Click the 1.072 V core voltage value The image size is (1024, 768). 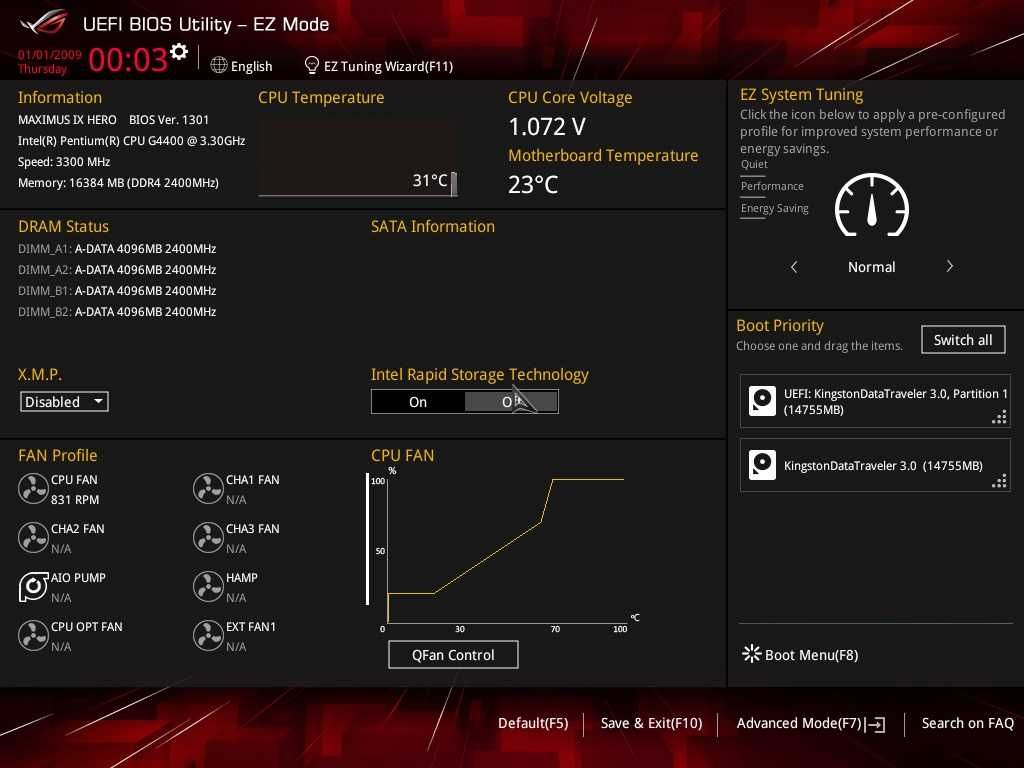point(547,127)
